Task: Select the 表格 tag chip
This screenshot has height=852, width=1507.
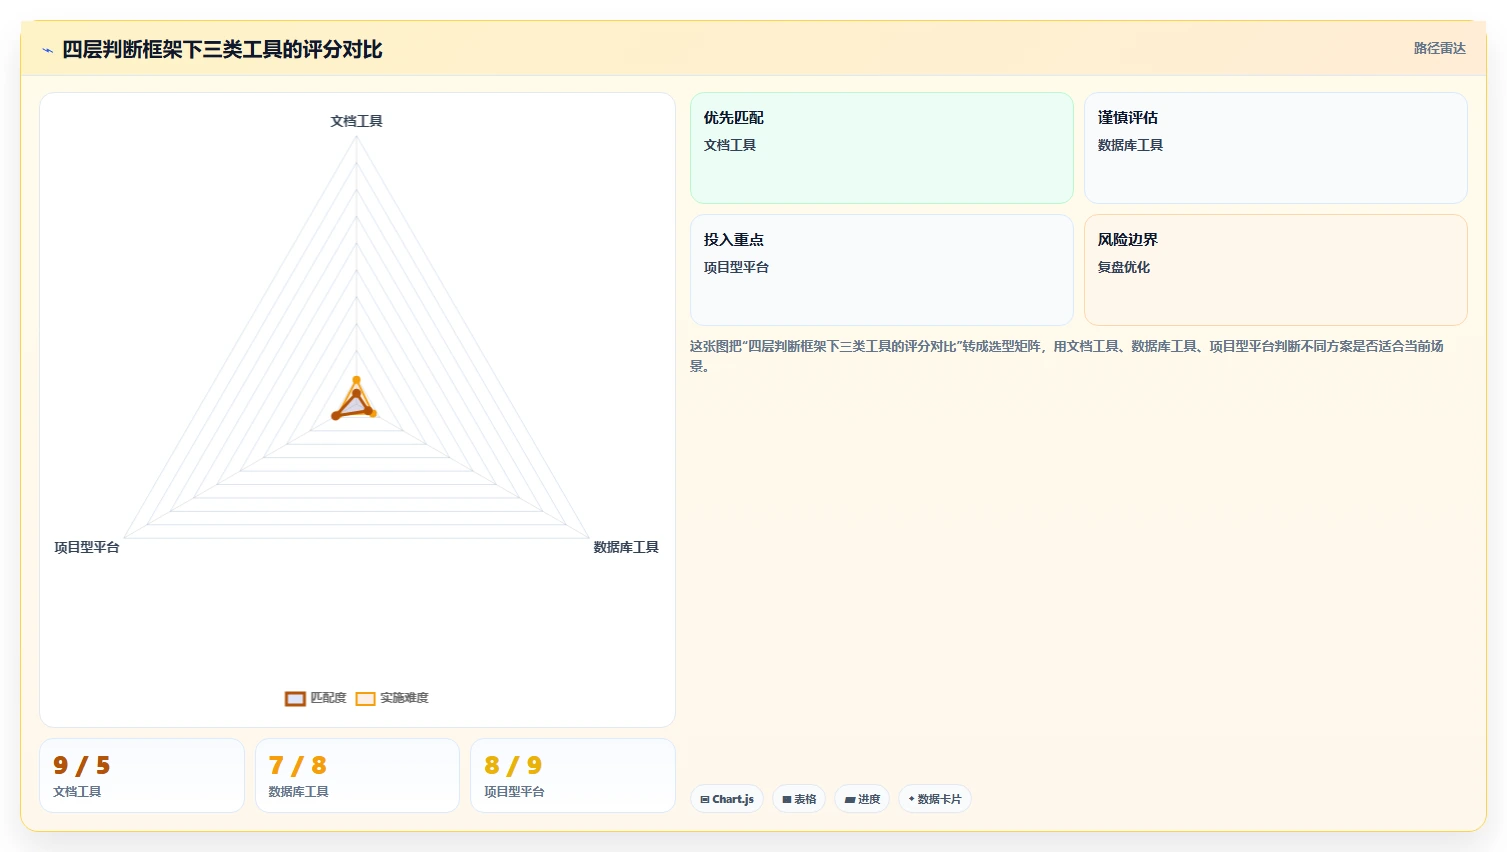Action: pos(799,799)
